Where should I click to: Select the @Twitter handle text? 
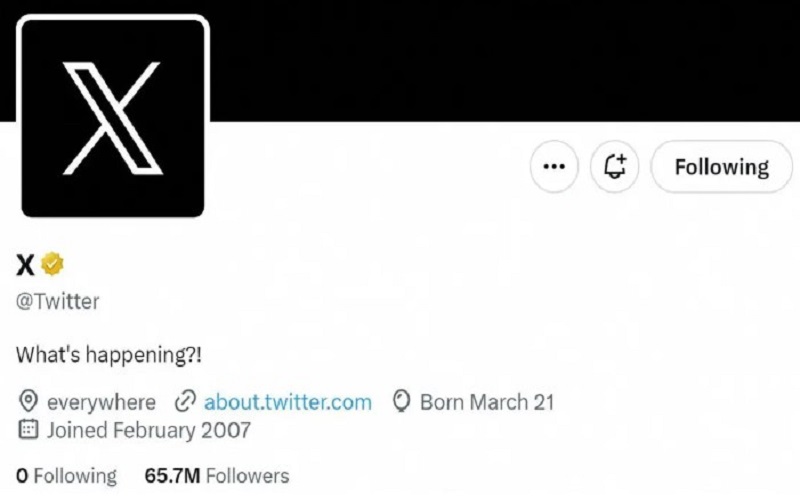tap(58, 301)
